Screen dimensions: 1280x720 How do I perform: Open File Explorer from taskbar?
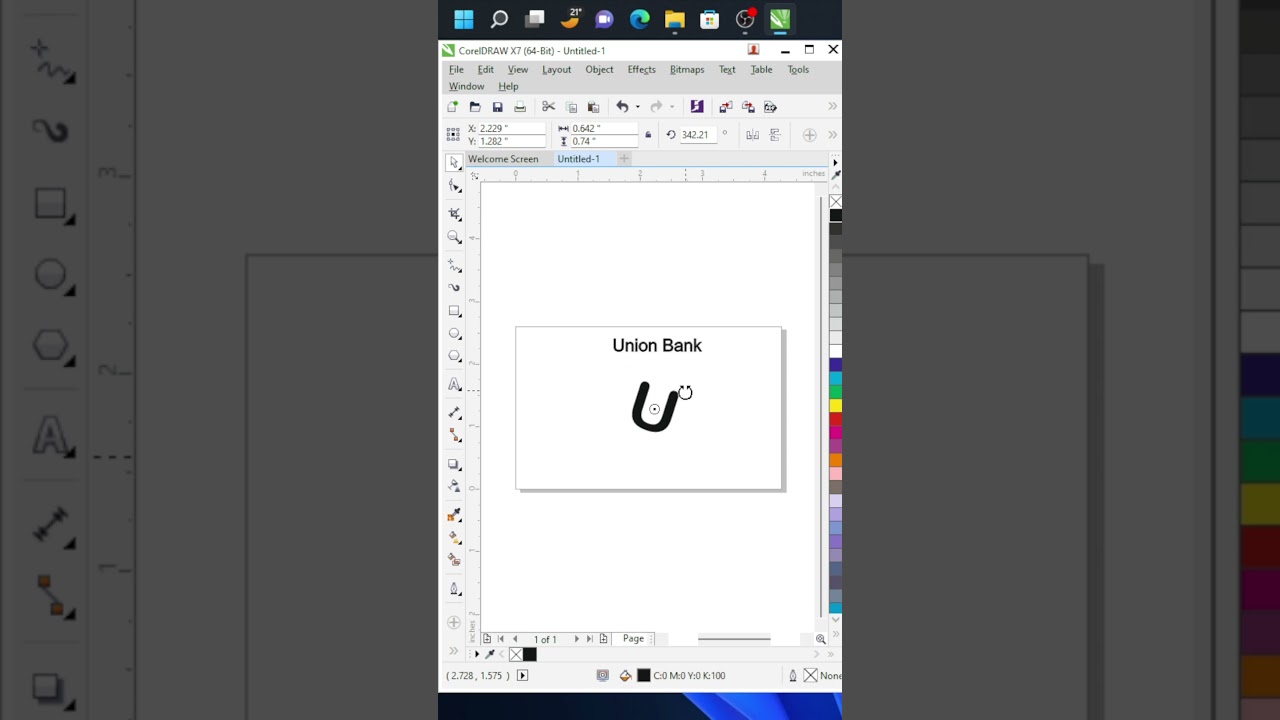click(674, 19)
